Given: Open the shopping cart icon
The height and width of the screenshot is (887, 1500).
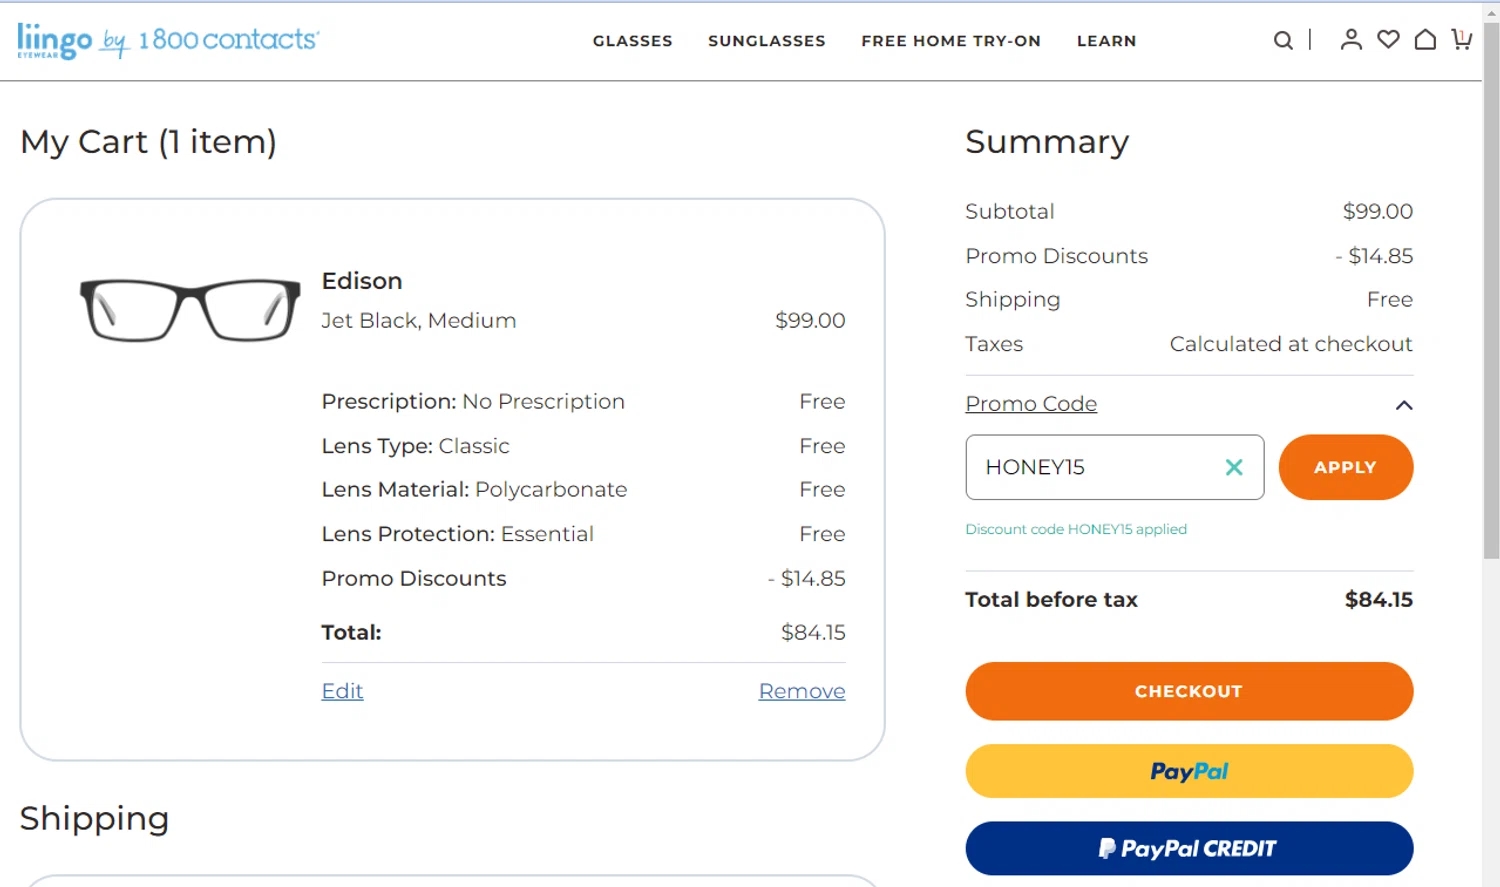Looking at the screenshot, I should point(1461,40).
